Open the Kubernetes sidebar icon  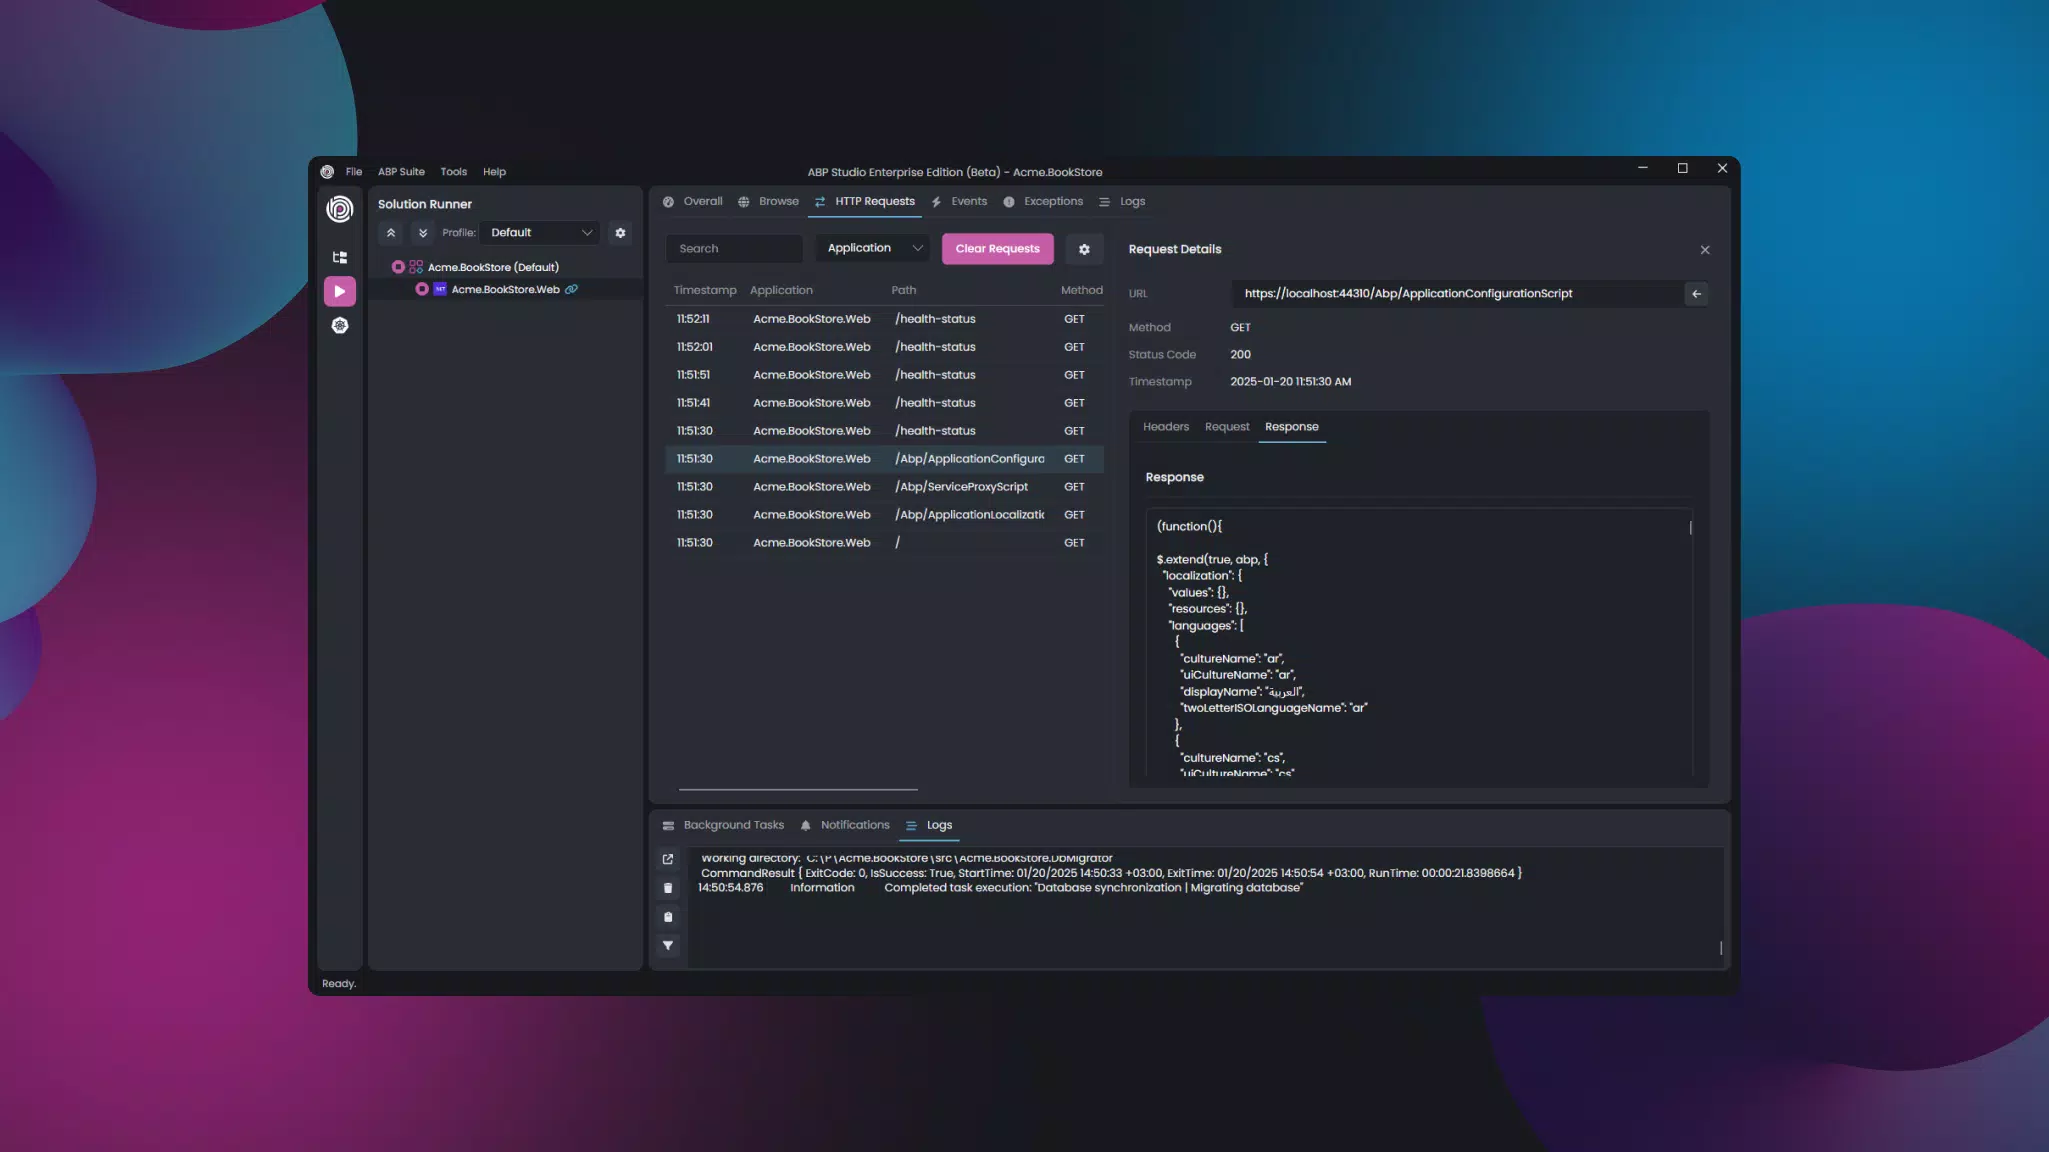[x=340, y=326]
